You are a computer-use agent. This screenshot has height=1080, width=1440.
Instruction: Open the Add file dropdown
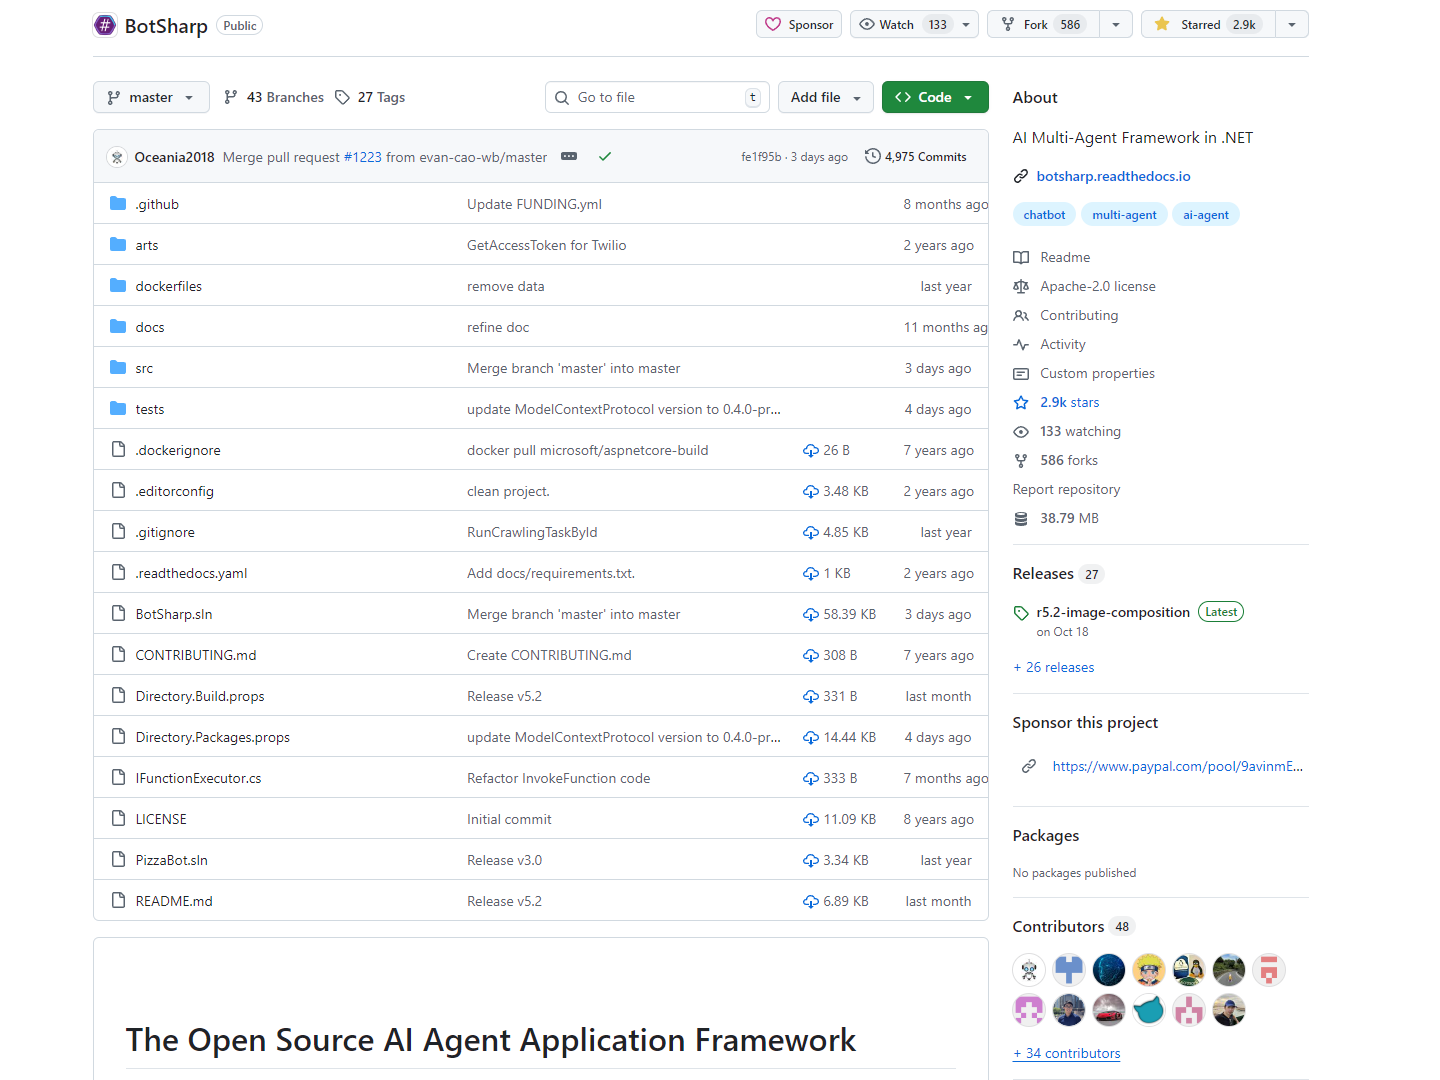point(825,97)
